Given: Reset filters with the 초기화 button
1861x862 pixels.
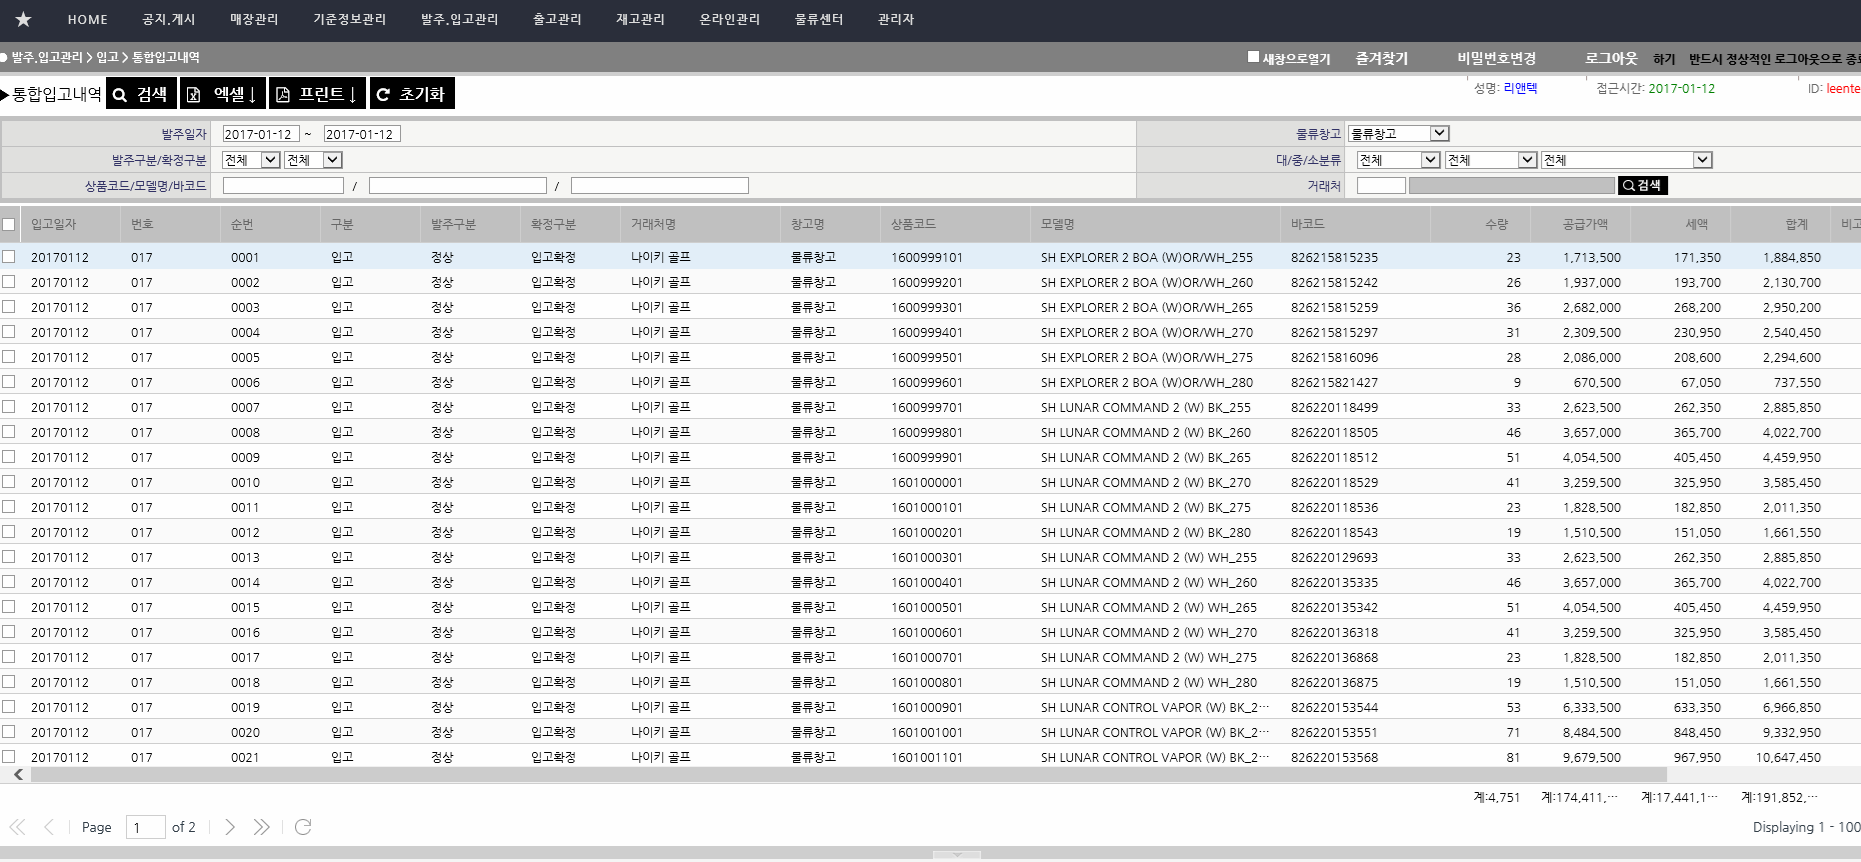Looking at the screenshot, I should 411,94.
